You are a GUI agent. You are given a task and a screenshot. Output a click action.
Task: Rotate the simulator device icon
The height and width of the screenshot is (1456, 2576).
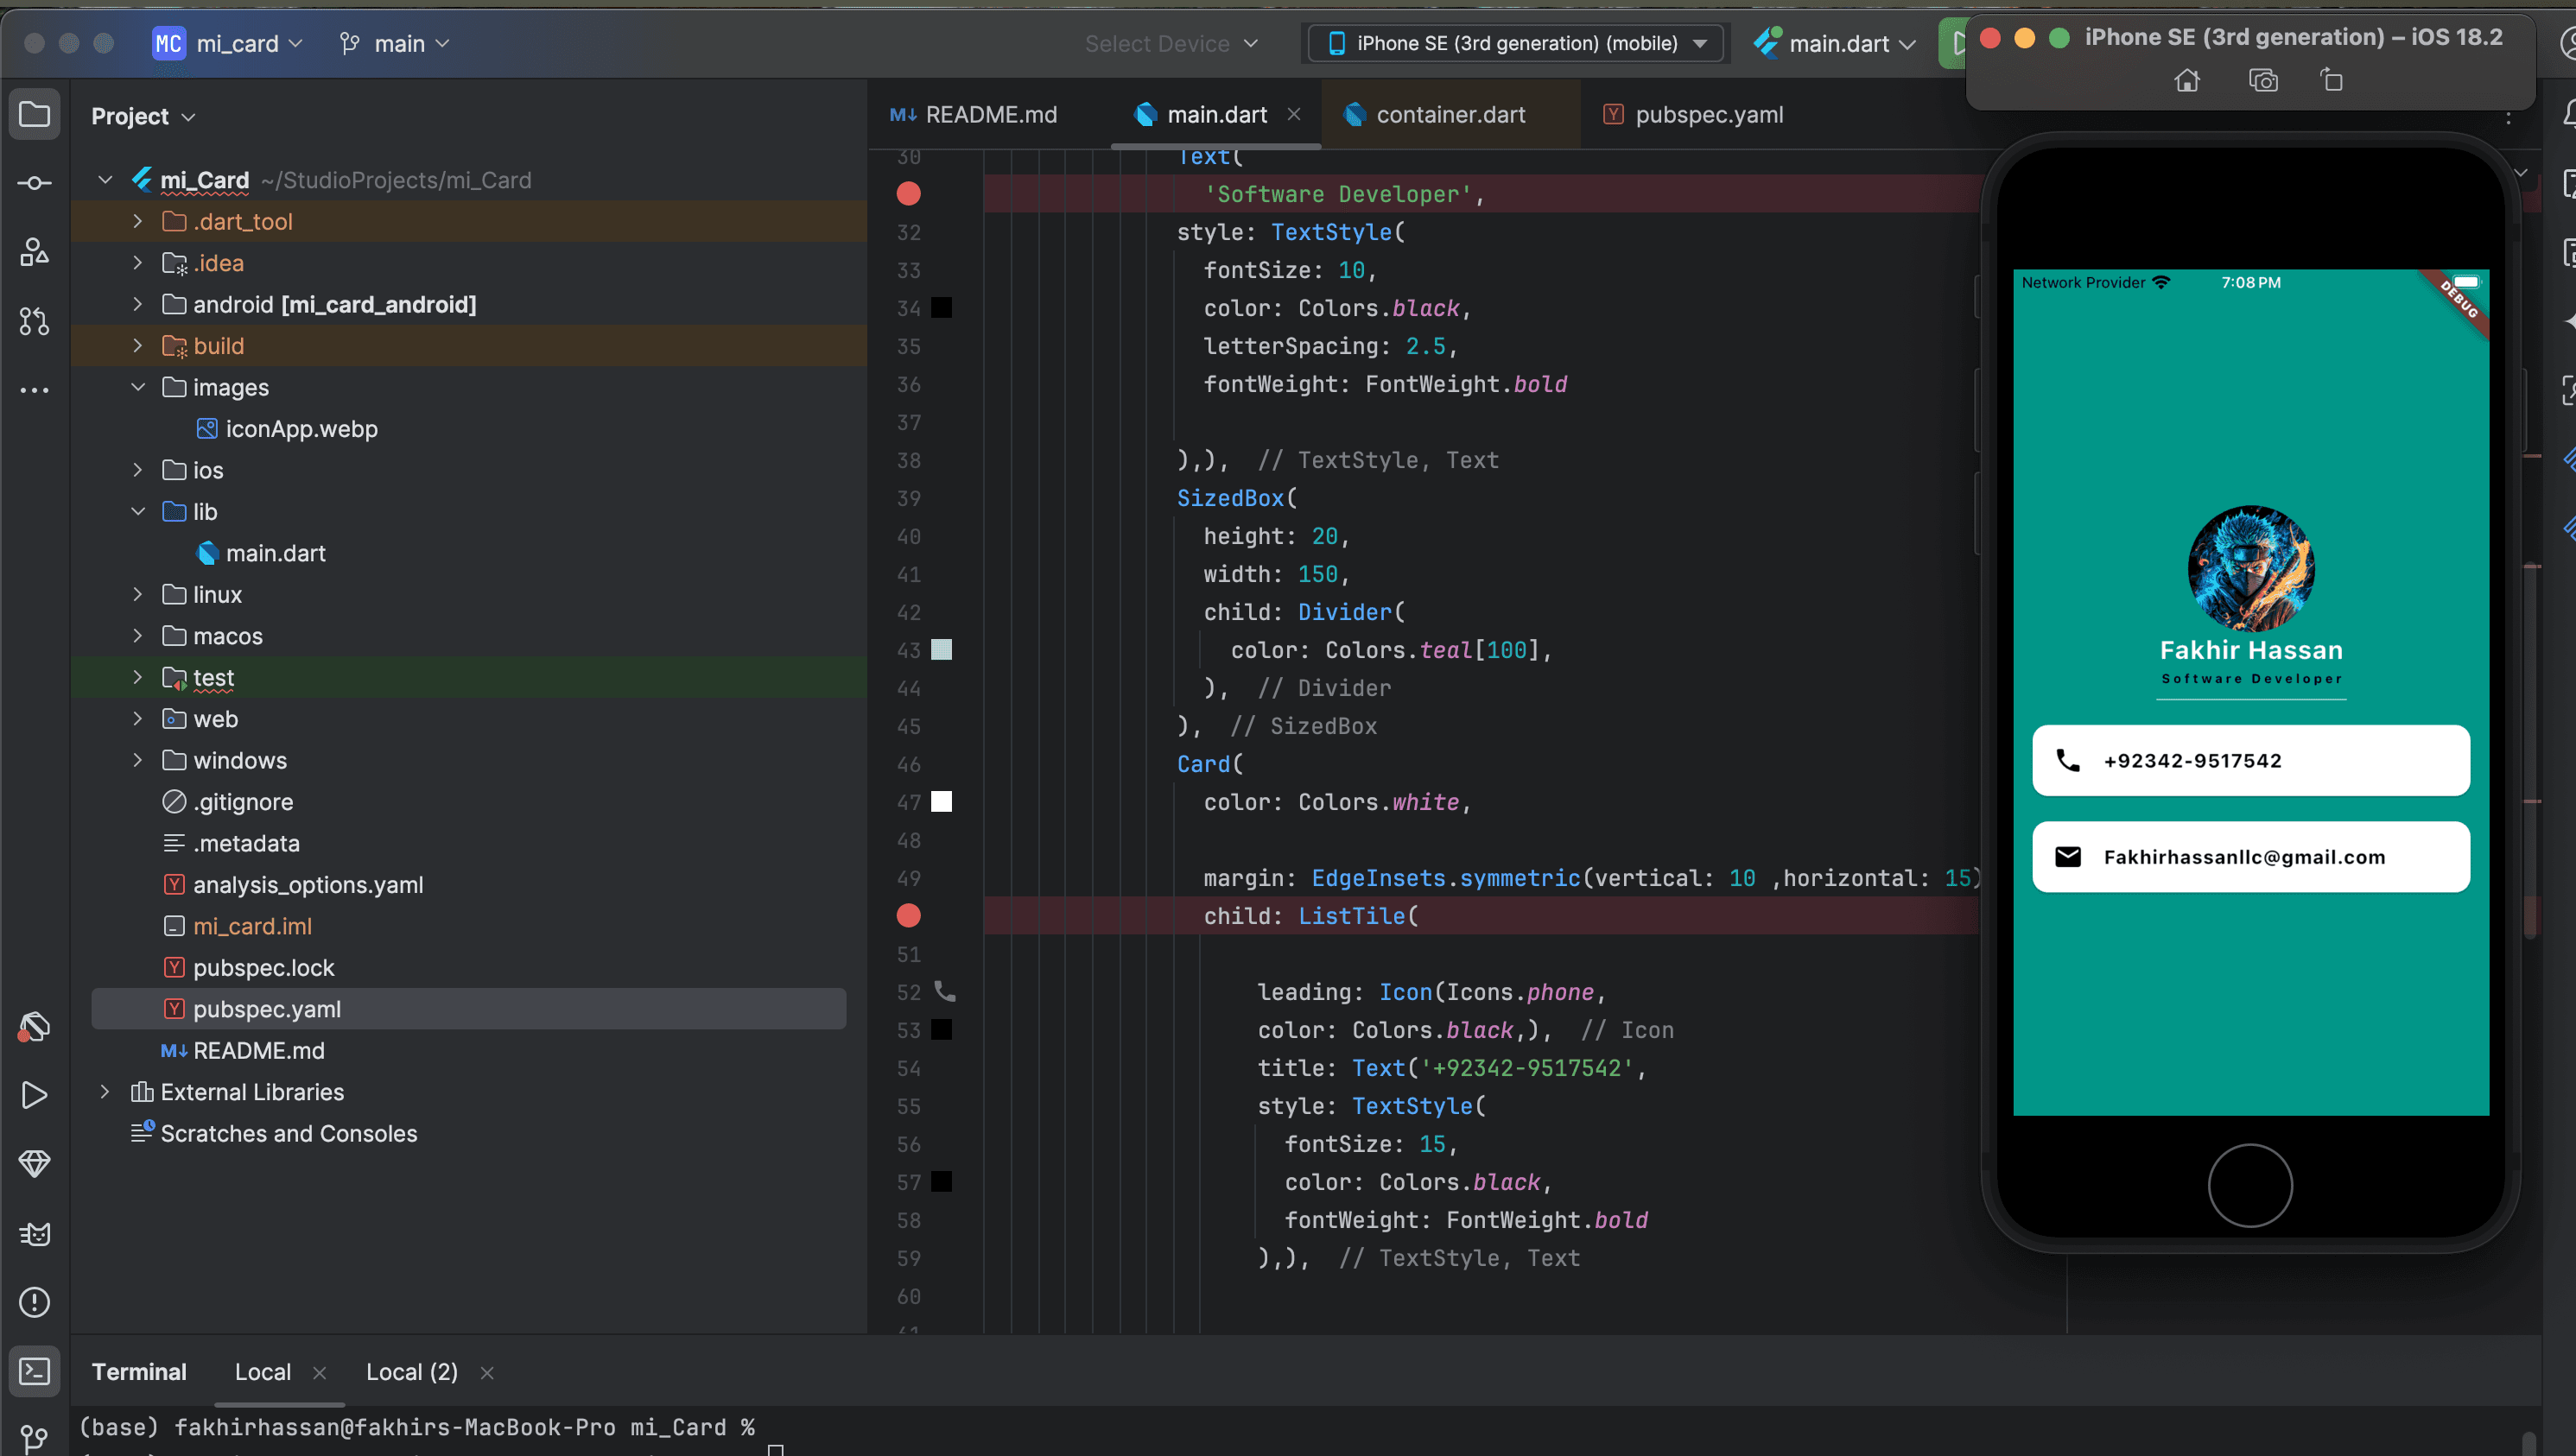2331,80
